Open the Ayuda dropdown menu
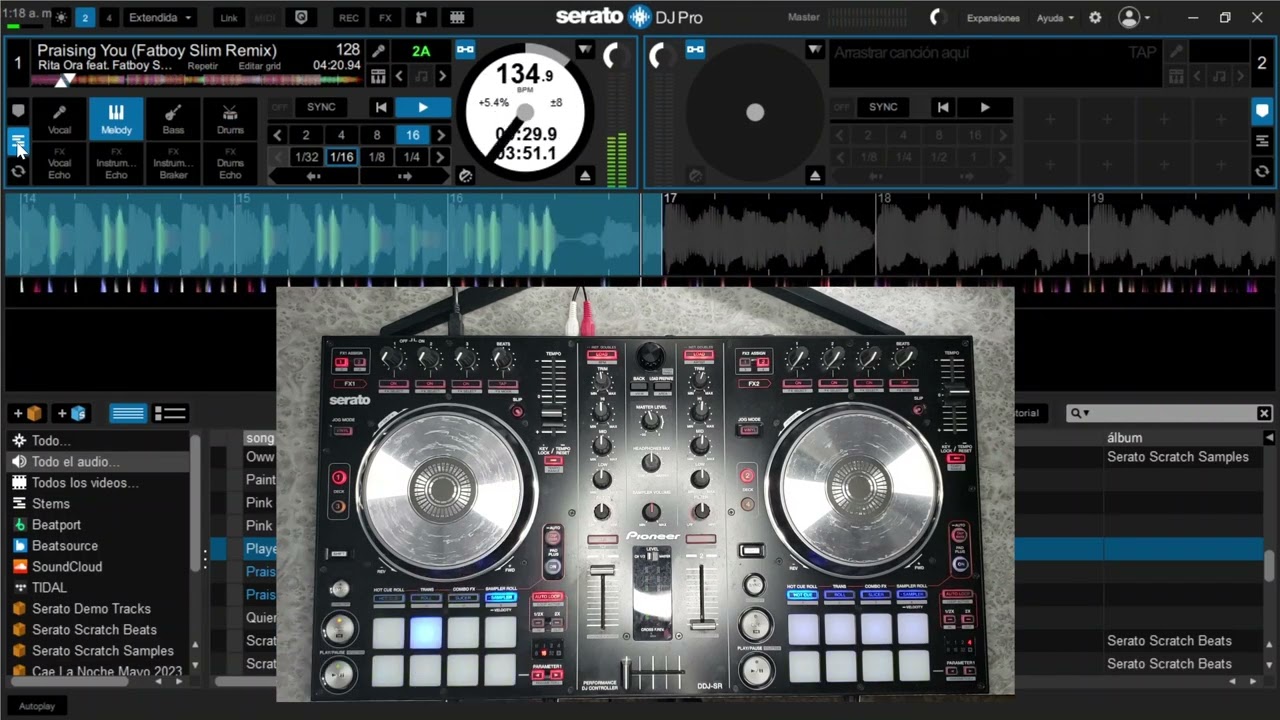The image size is (1280, 720). coord(1055,18)
